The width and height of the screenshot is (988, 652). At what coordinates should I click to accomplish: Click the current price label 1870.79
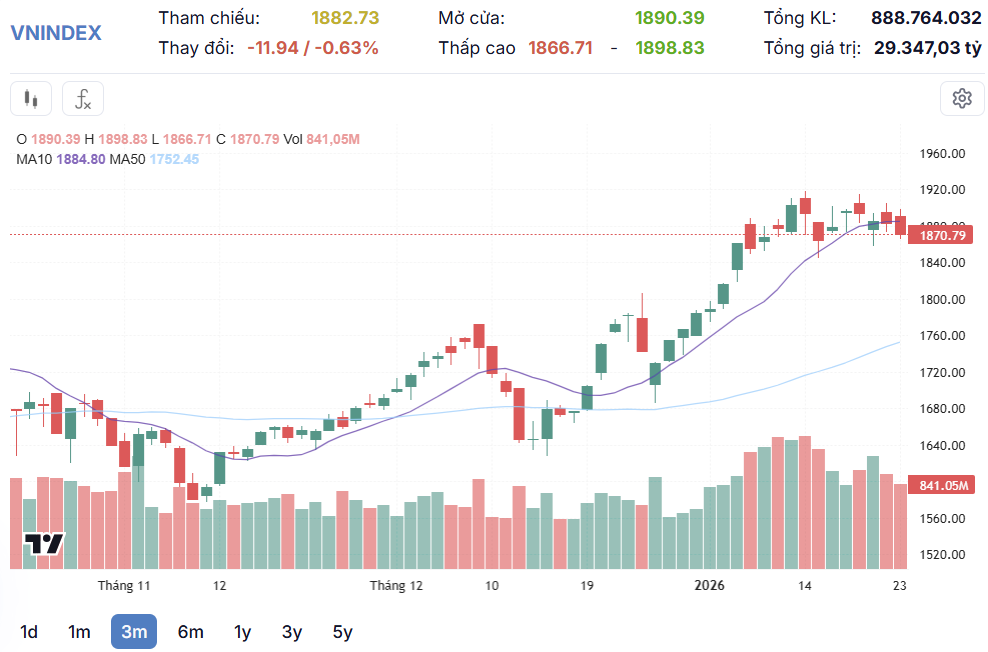click(942, 236)
